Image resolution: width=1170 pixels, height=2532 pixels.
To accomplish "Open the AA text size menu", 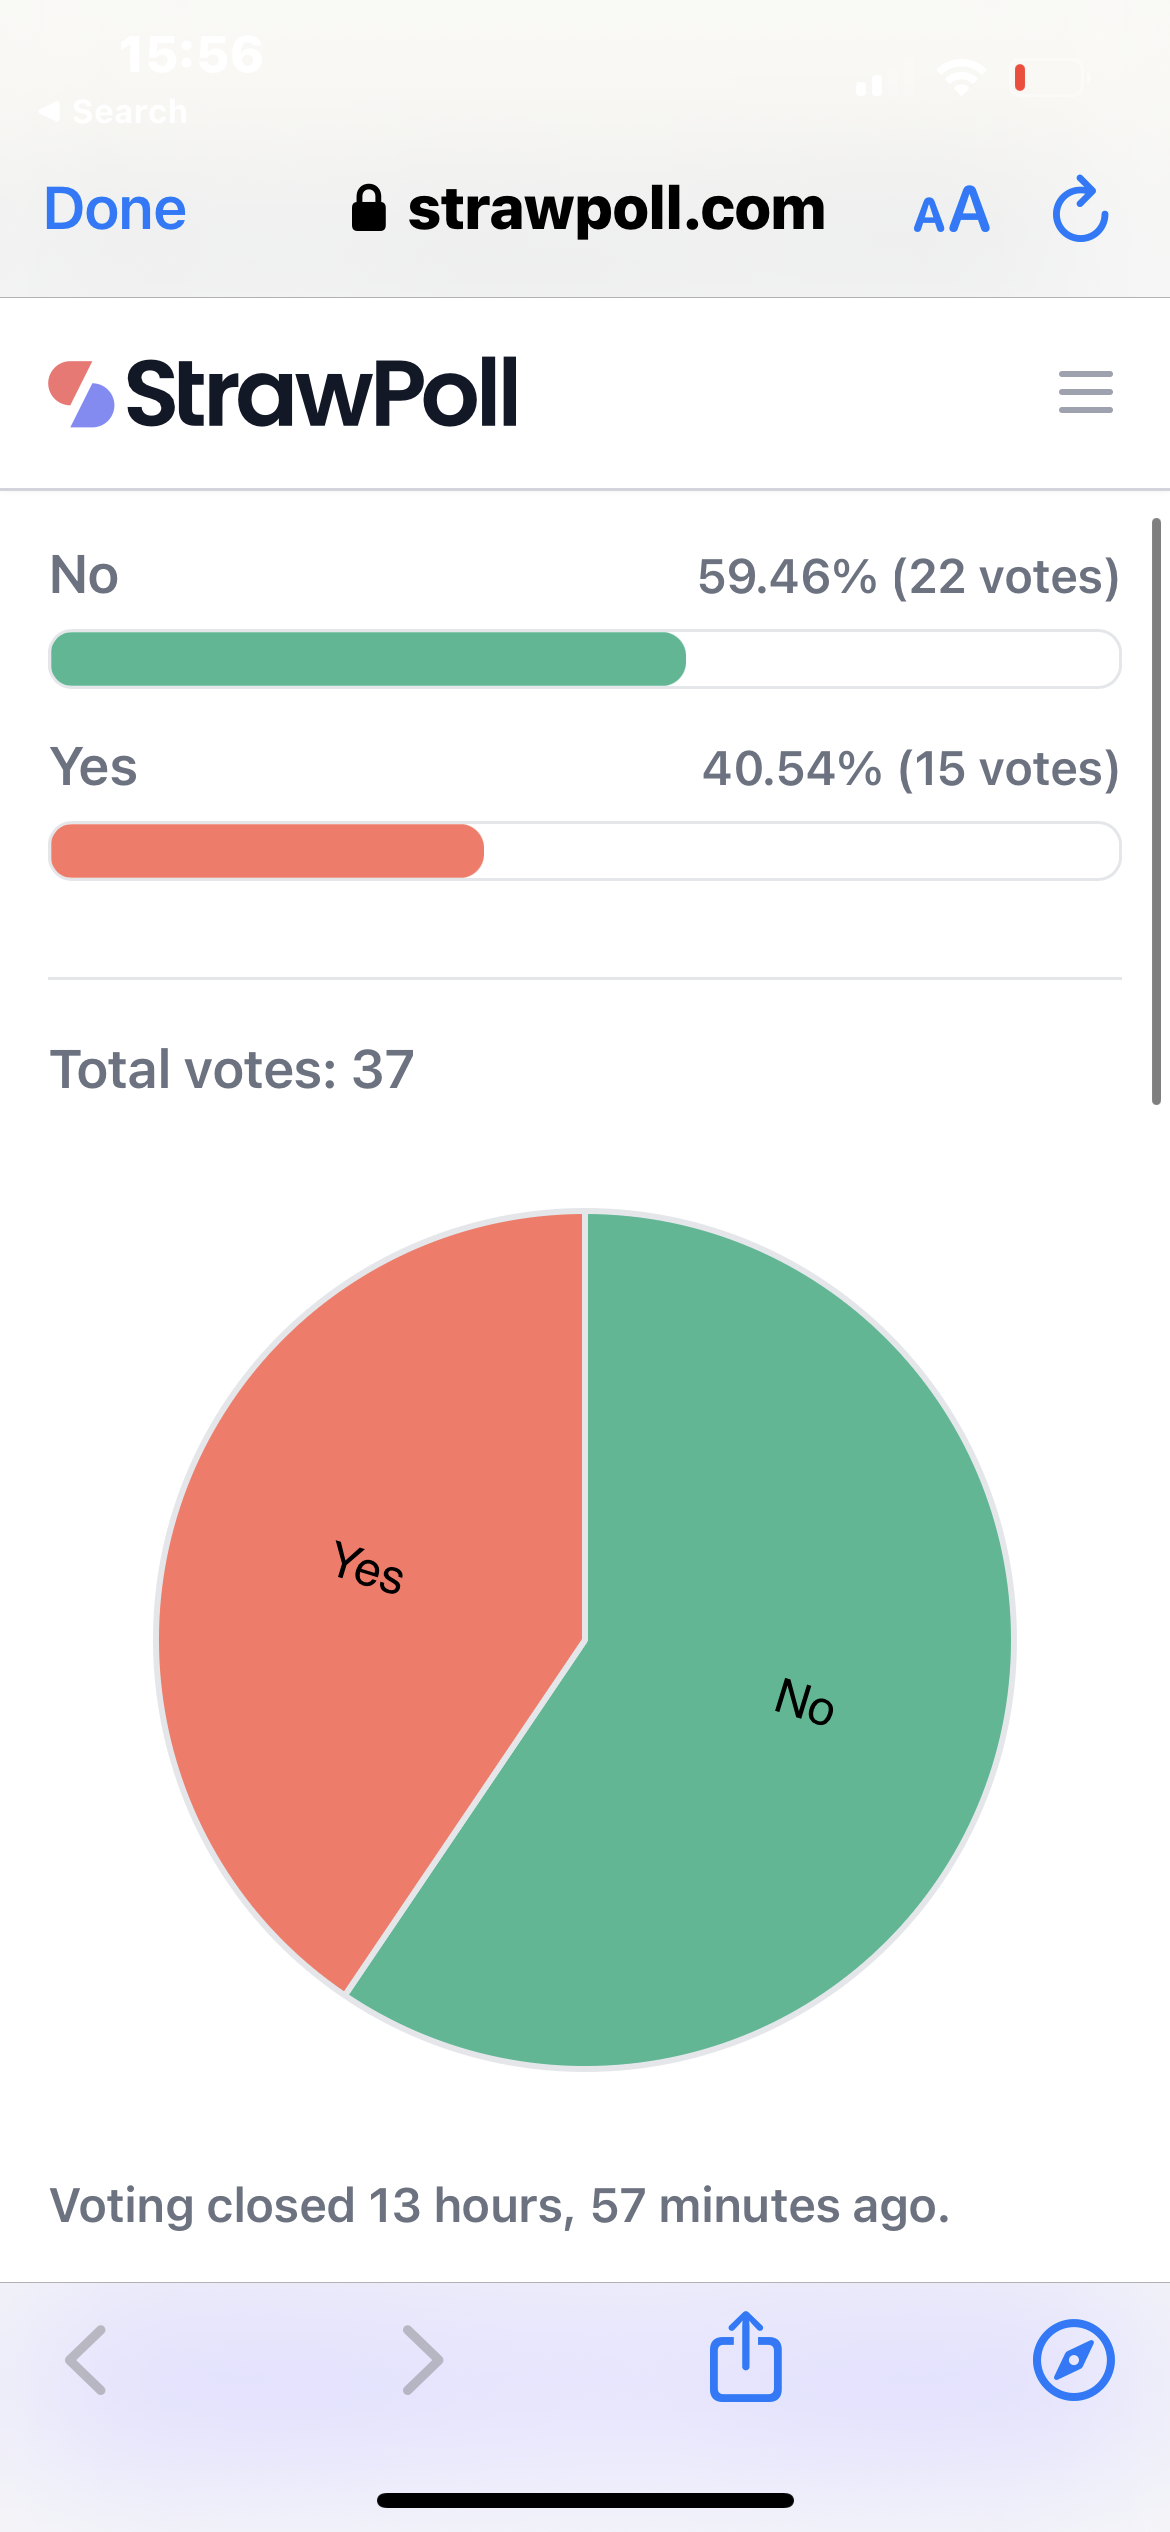I will pyautogui.click(x=951, y=210).
